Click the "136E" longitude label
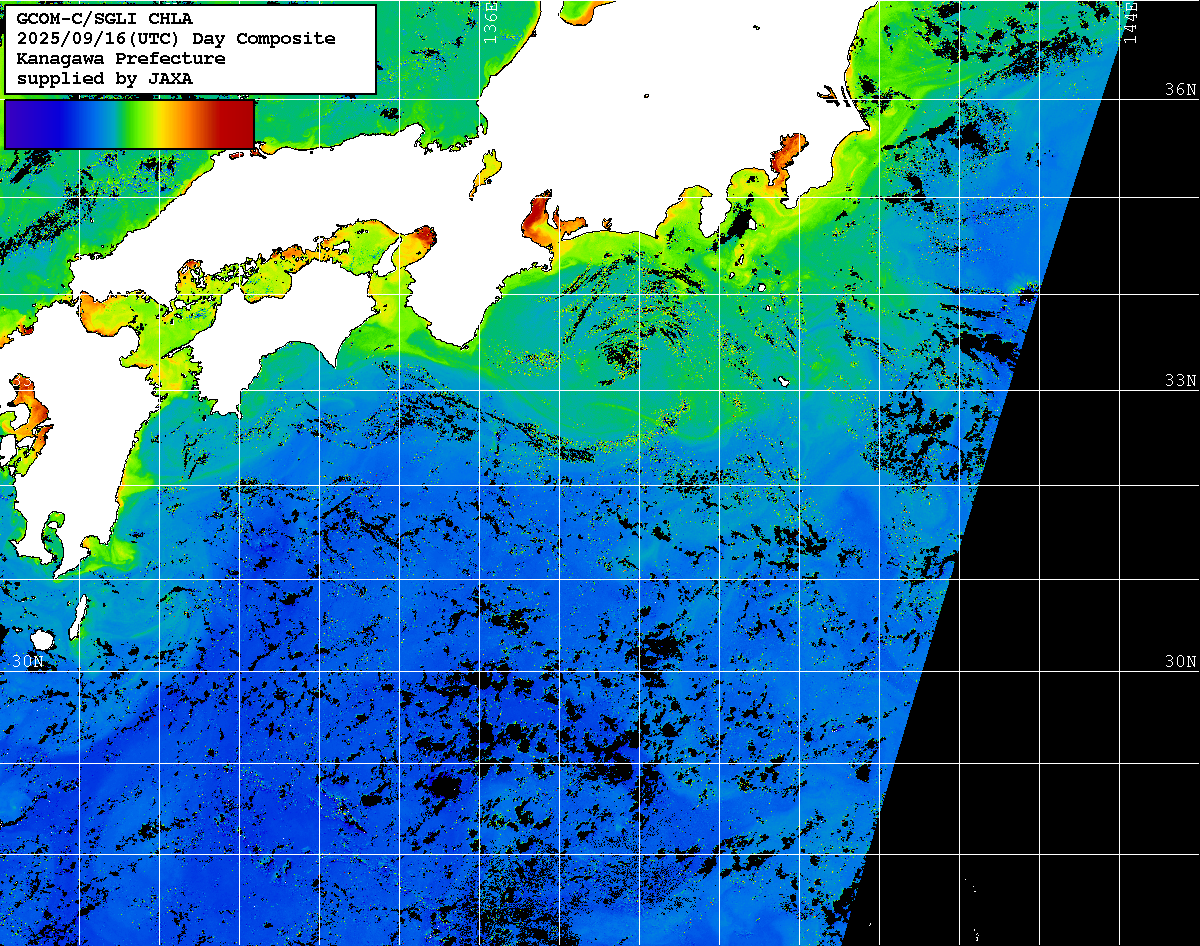The width and height of the screenshot is (1200, 946). [490, 22]
